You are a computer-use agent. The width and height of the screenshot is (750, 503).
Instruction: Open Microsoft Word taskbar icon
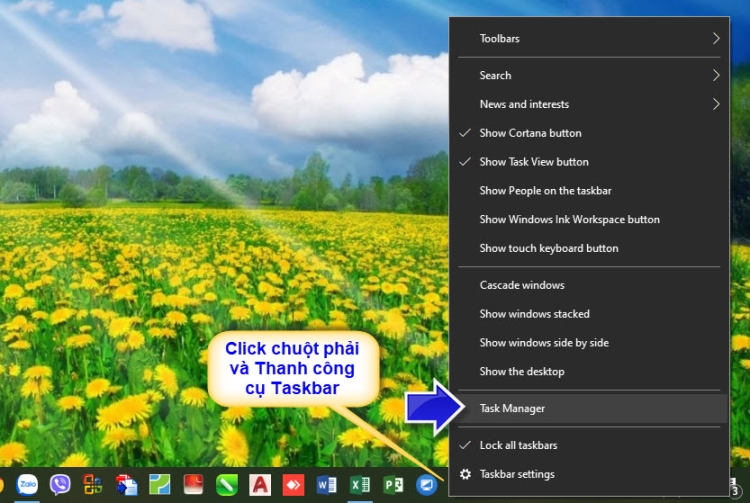tap(326, 485)
